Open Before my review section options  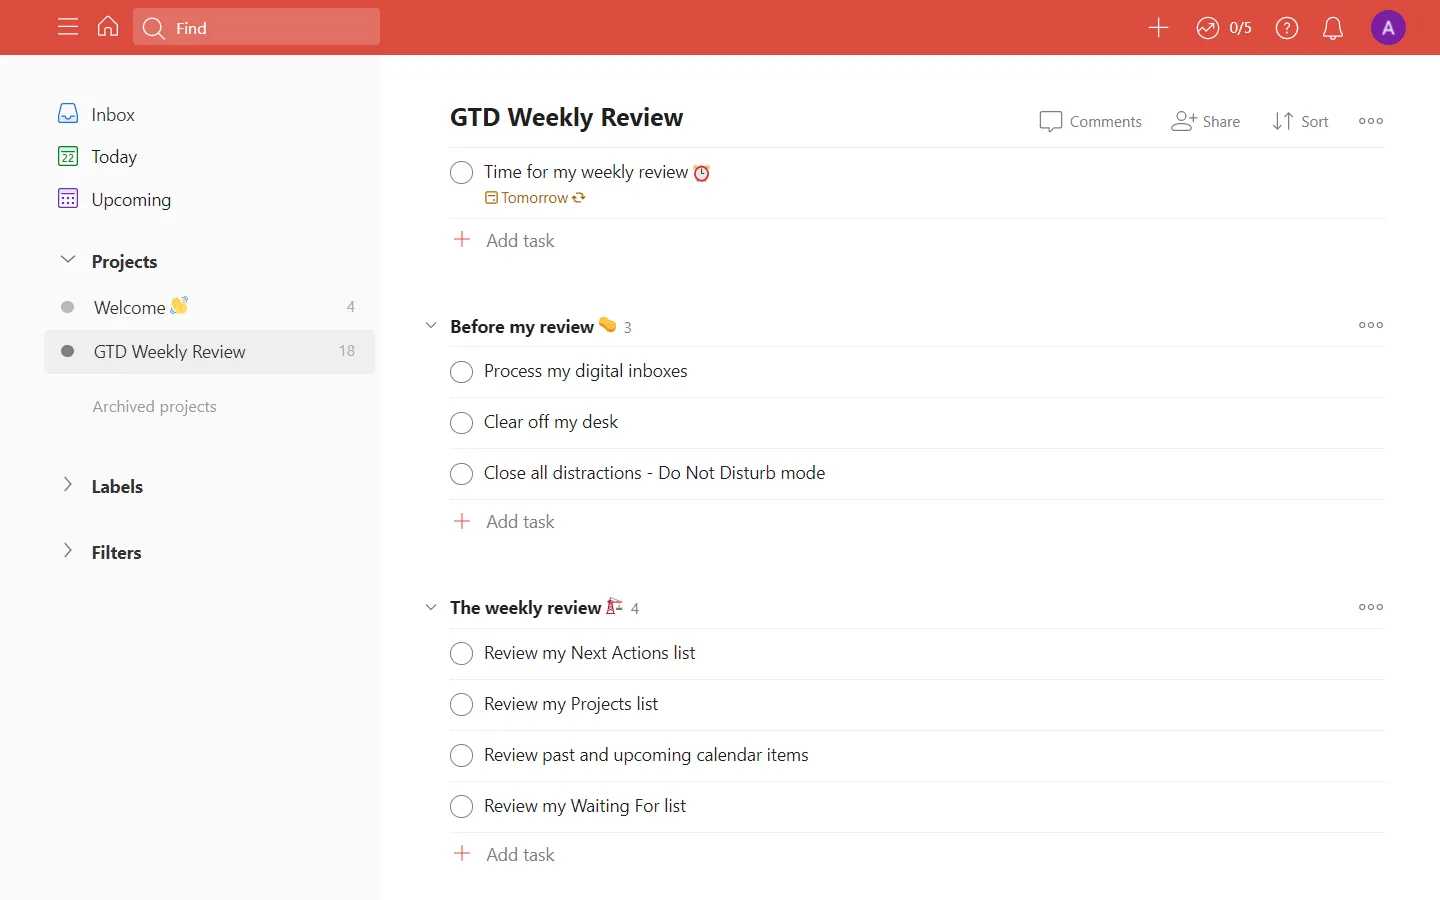point(1371,325)
